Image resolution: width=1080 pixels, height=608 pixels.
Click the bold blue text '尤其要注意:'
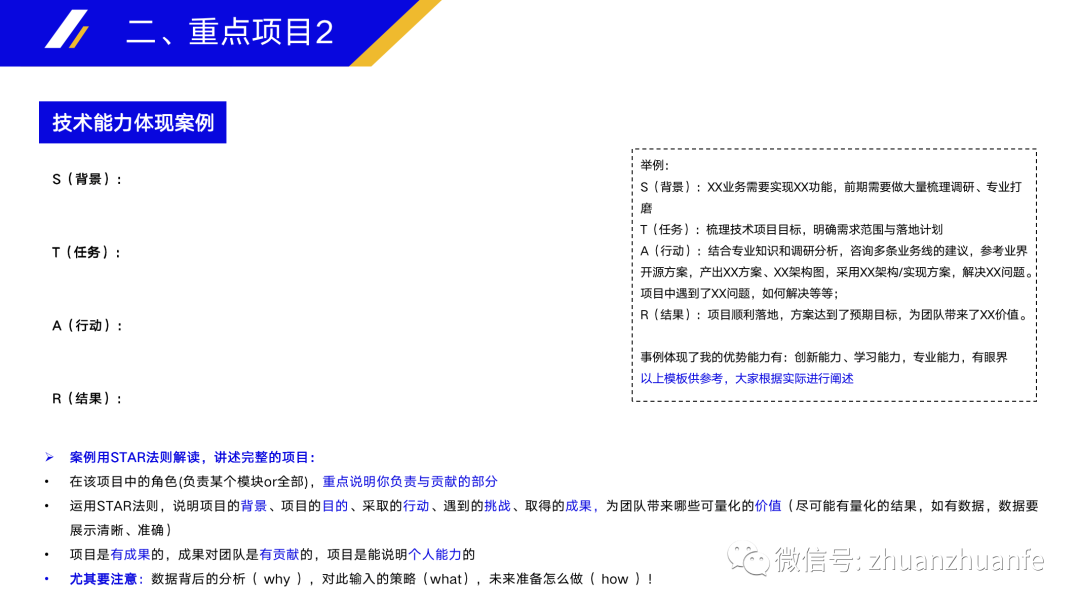click(x=106, y=579)
